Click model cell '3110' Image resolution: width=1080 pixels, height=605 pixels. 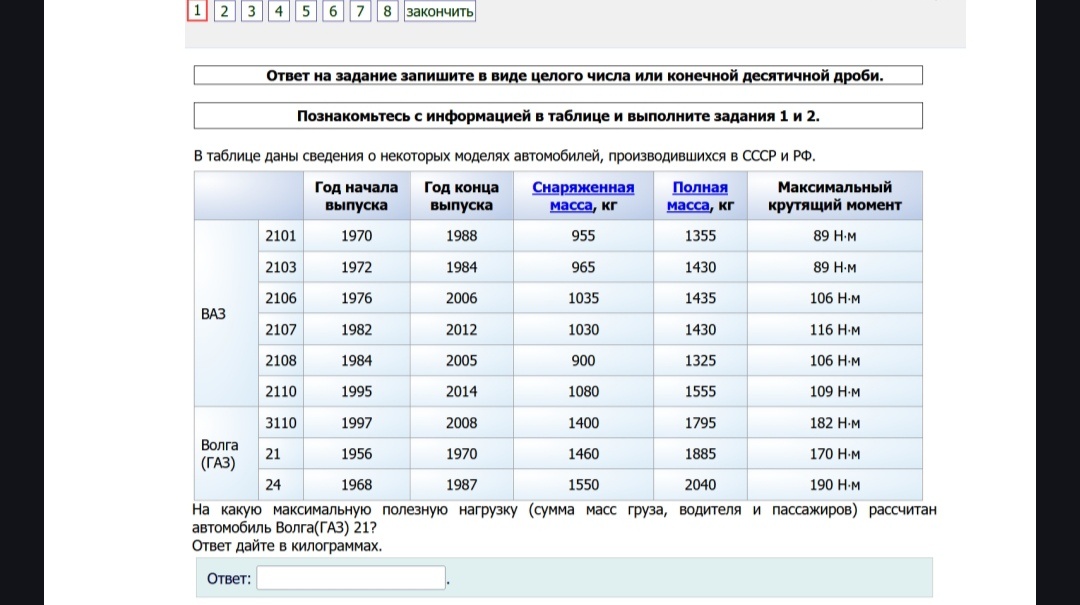[x=281, y=422]
